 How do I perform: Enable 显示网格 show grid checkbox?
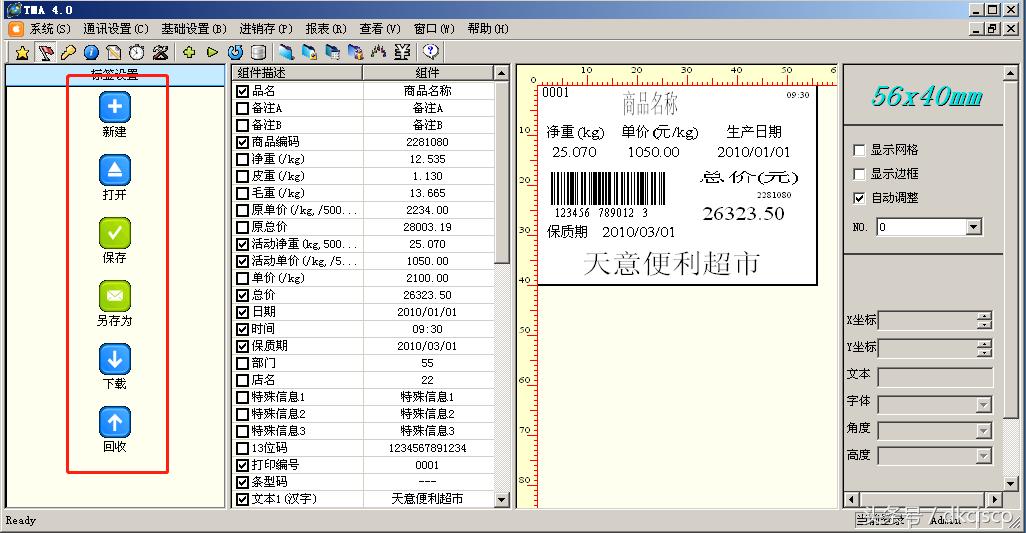click(x=859, y=150)
